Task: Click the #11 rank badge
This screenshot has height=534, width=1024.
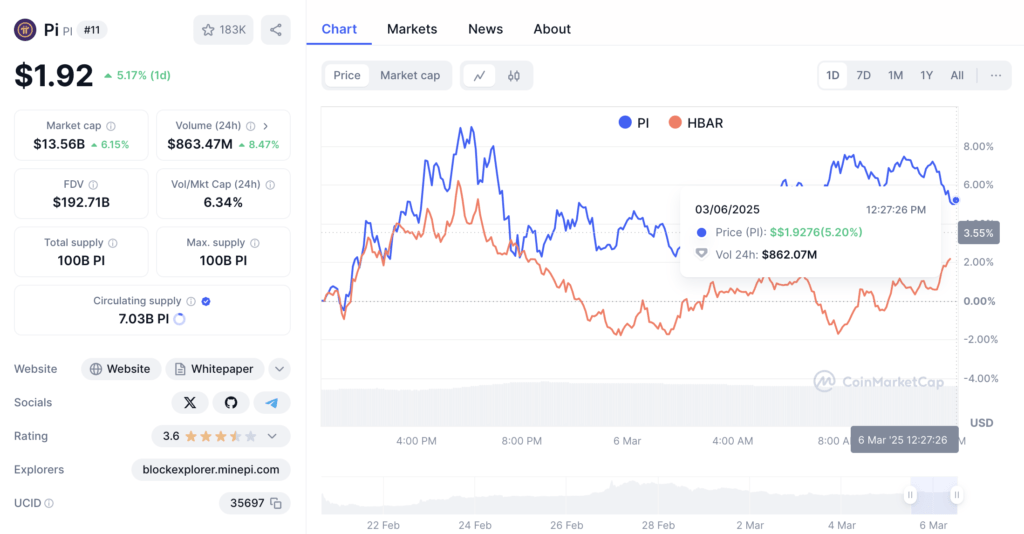Action: coord(92,30)
